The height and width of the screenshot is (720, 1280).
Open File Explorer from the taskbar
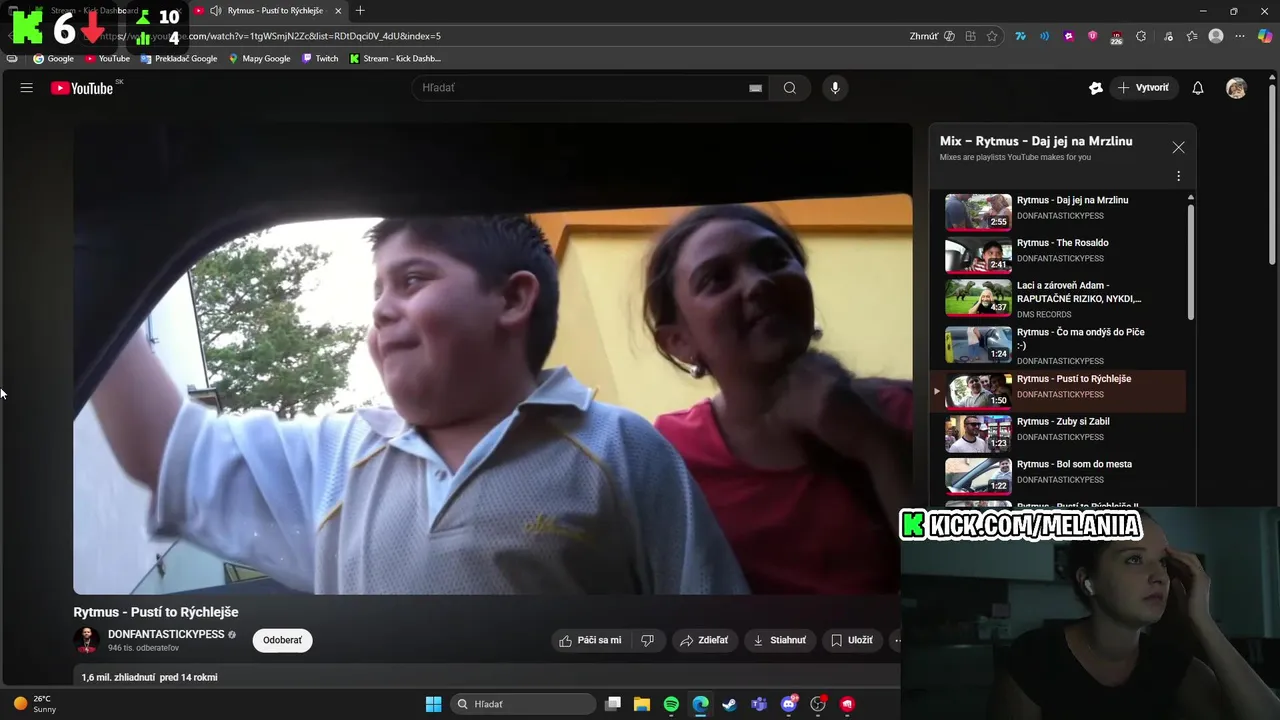click(x=642, y=704)
